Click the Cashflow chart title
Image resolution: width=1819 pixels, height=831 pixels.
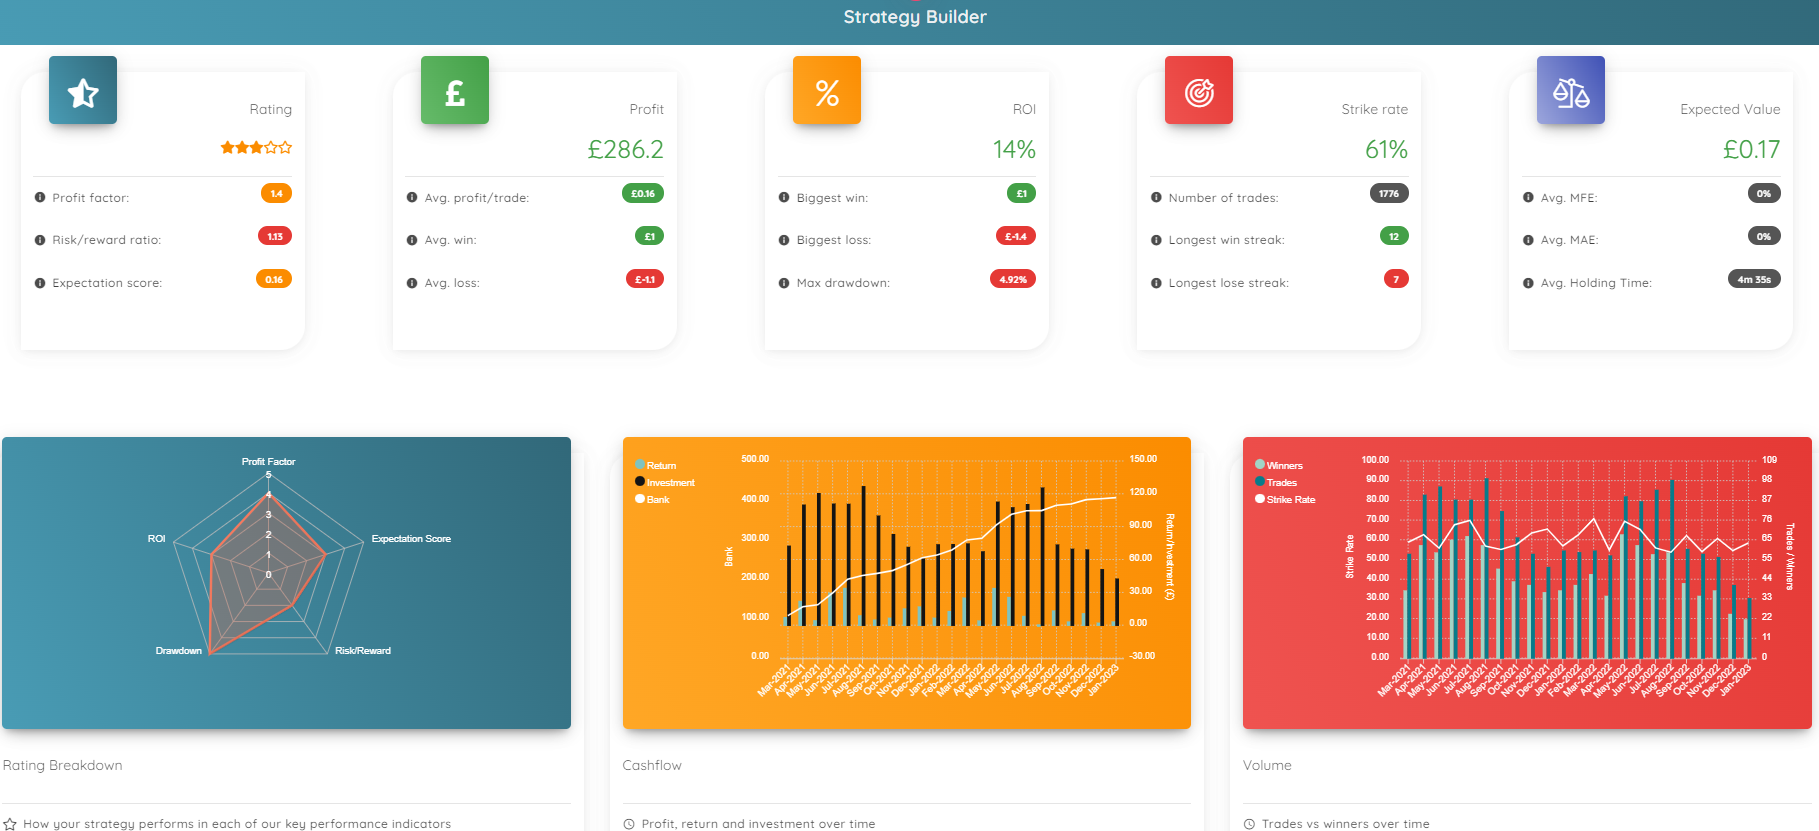(652, 765)
